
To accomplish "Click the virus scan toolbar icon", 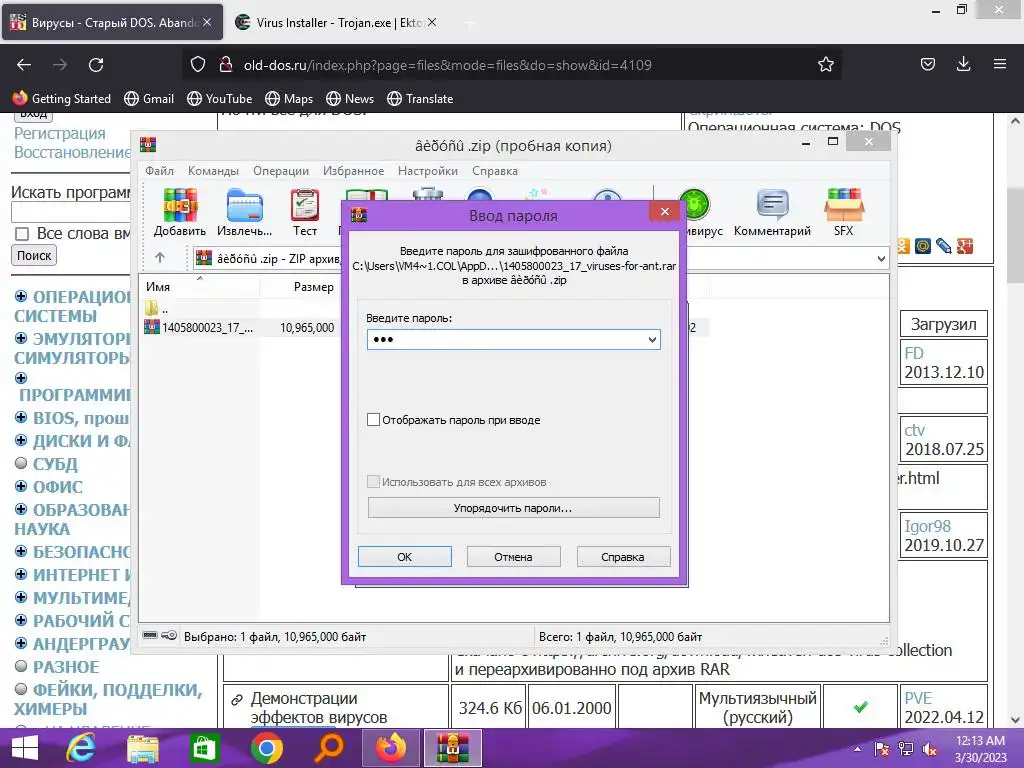I will point(695,212).
